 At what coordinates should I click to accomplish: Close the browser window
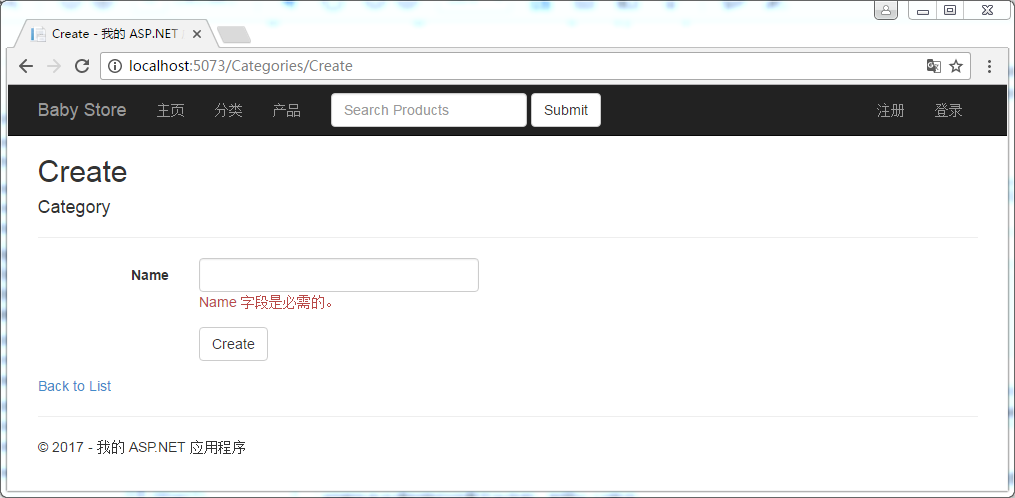click(x=987, y=10)
